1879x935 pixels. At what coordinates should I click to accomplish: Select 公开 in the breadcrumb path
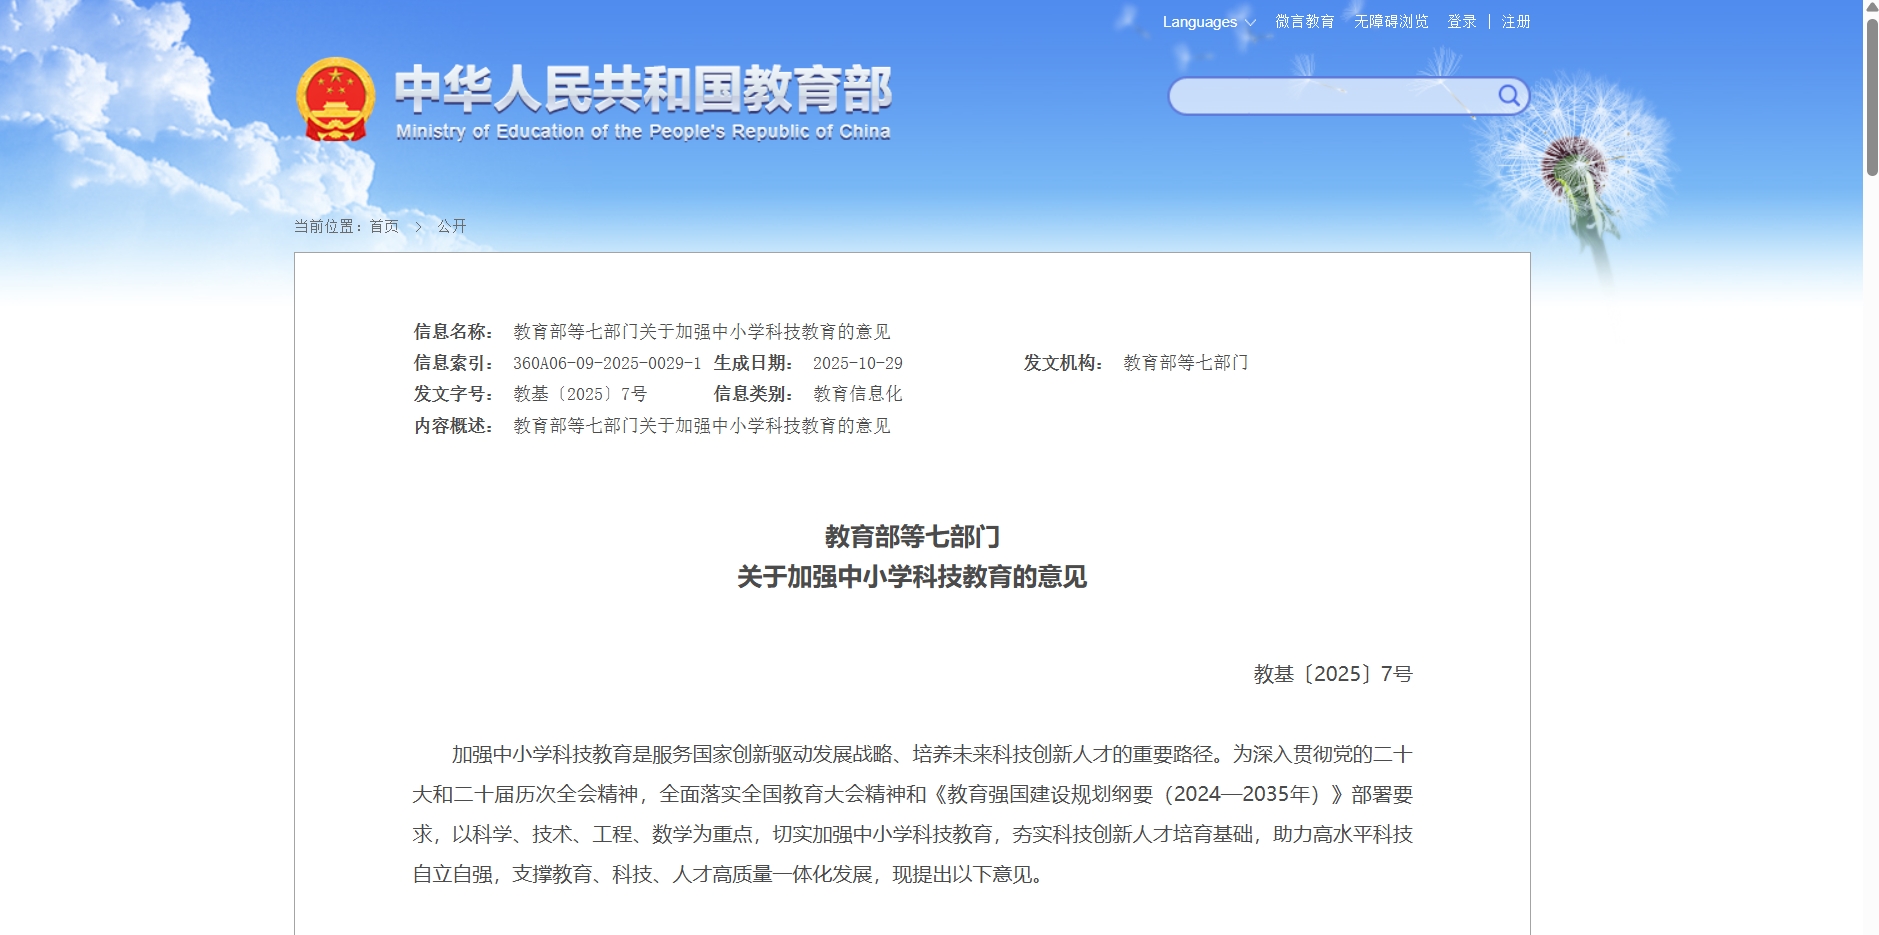tap(452, 227)
